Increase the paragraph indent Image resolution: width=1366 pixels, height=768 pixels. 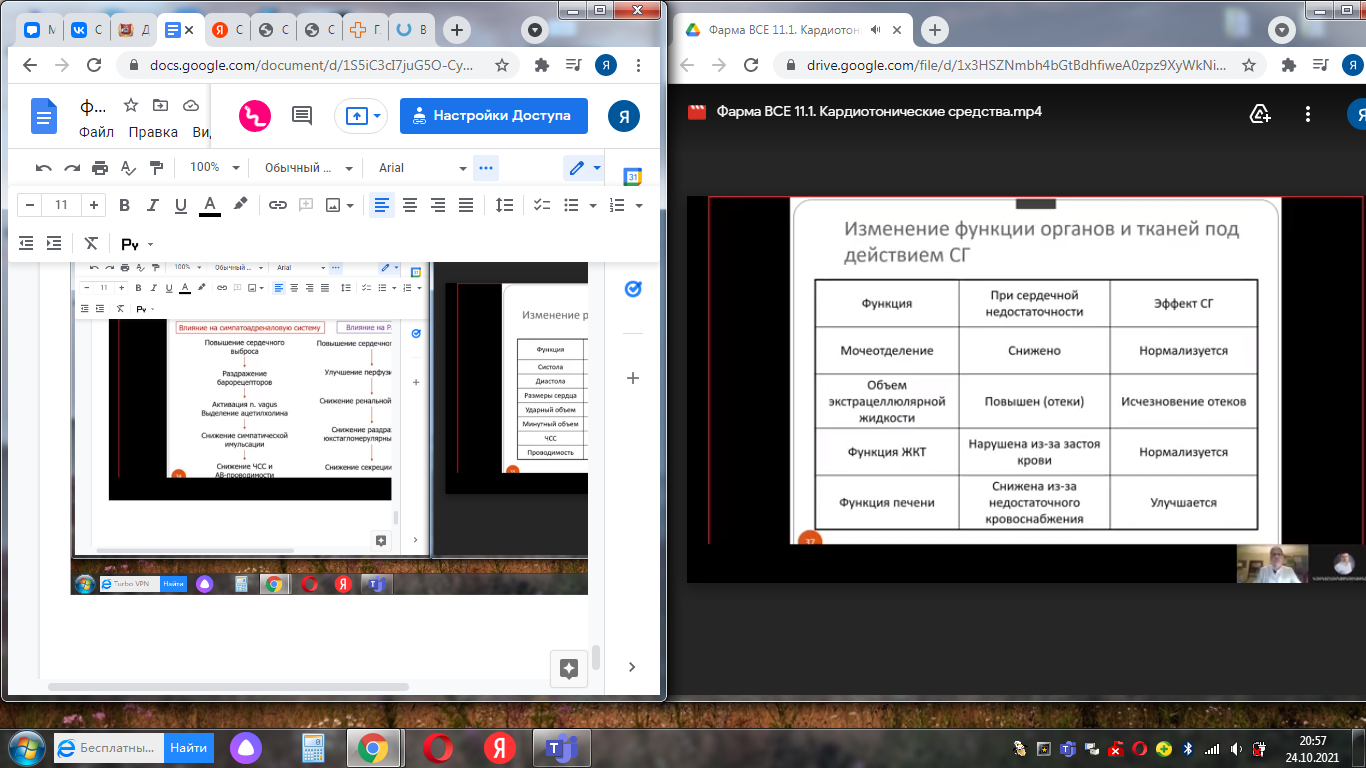point(54,243)
